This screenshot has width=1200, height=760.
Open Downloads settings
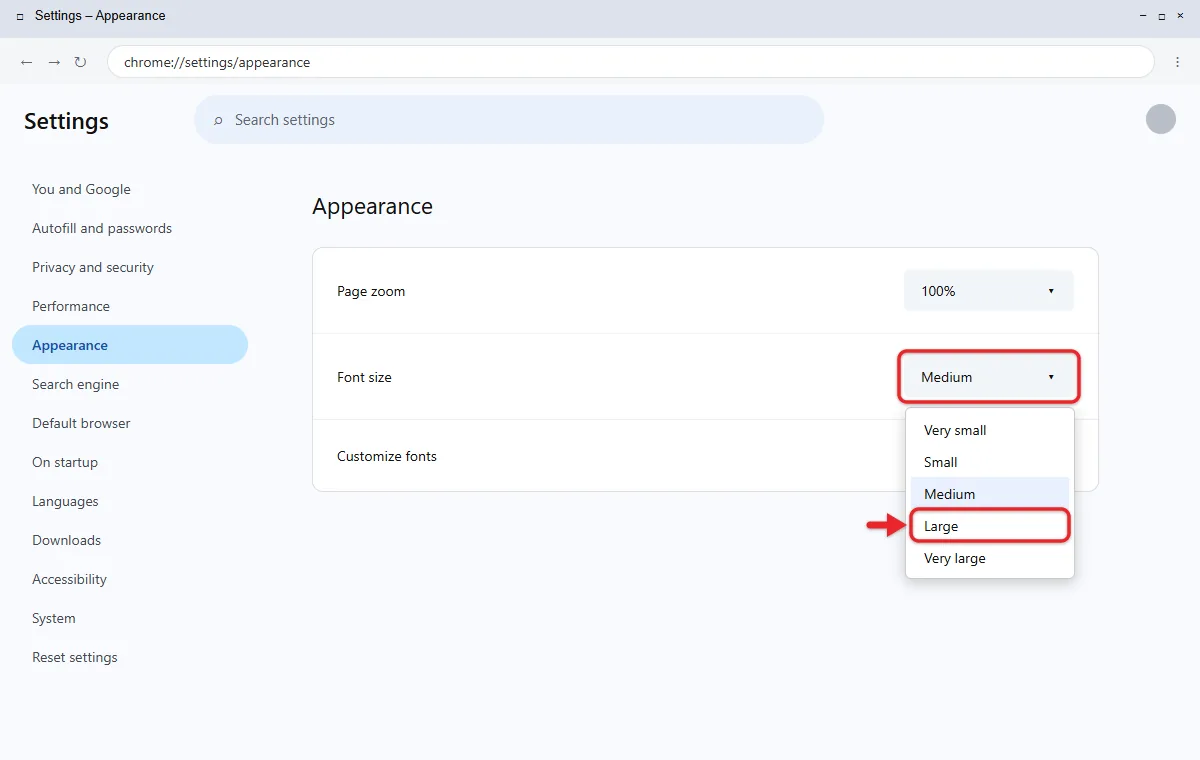130,540
